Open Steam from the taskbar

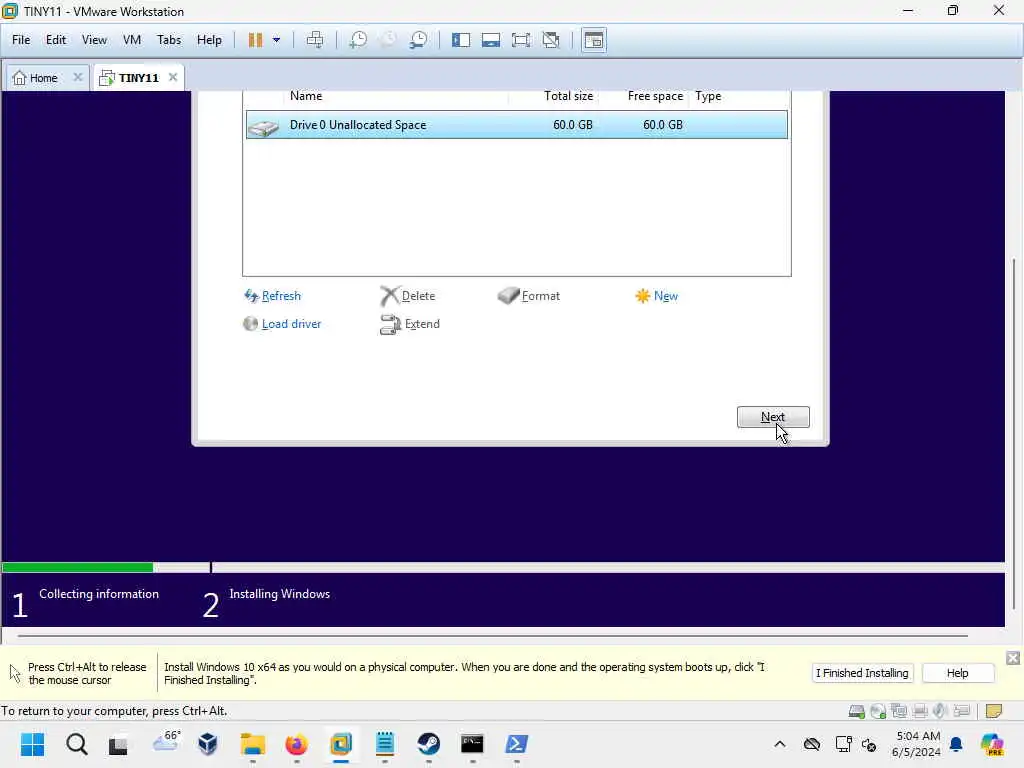tap(428, 744)
